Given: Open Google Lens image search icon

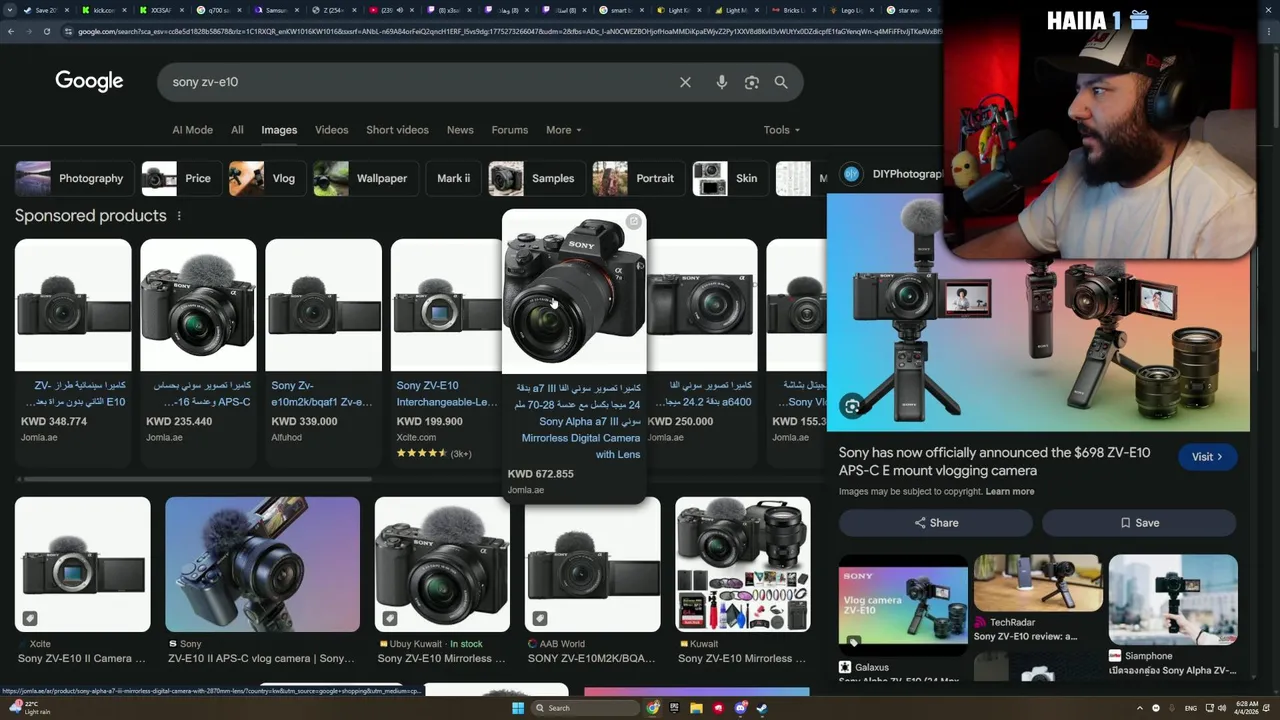Looking at the screenshot, I should [752, 82].
